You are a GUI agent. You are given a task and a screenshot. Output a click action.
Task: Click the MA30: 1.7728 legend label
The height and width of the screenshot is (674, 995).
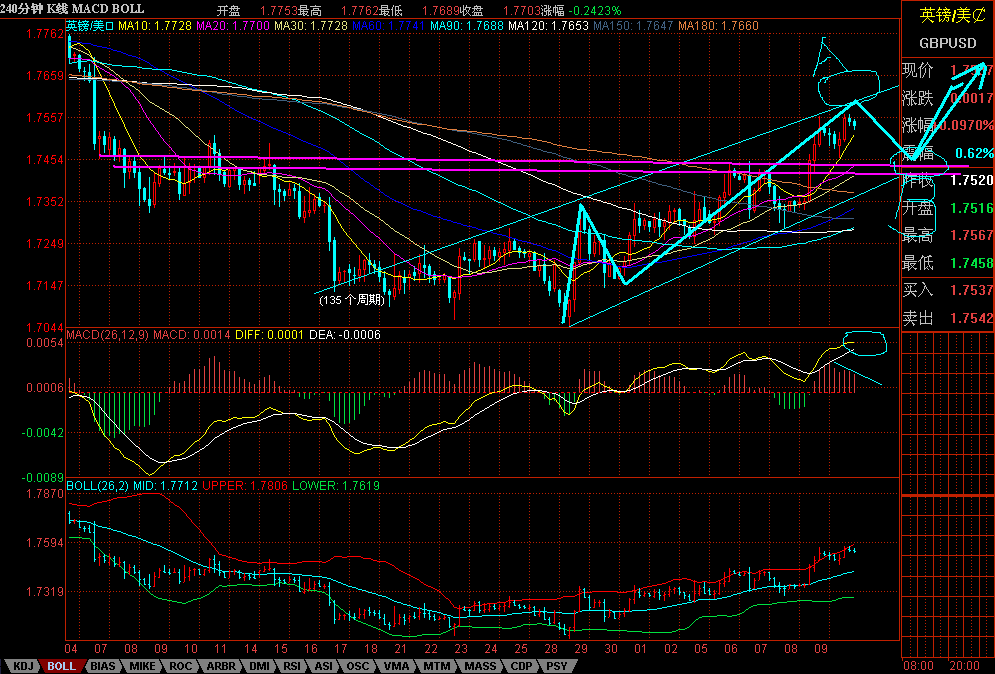click(x=311, y=26)
